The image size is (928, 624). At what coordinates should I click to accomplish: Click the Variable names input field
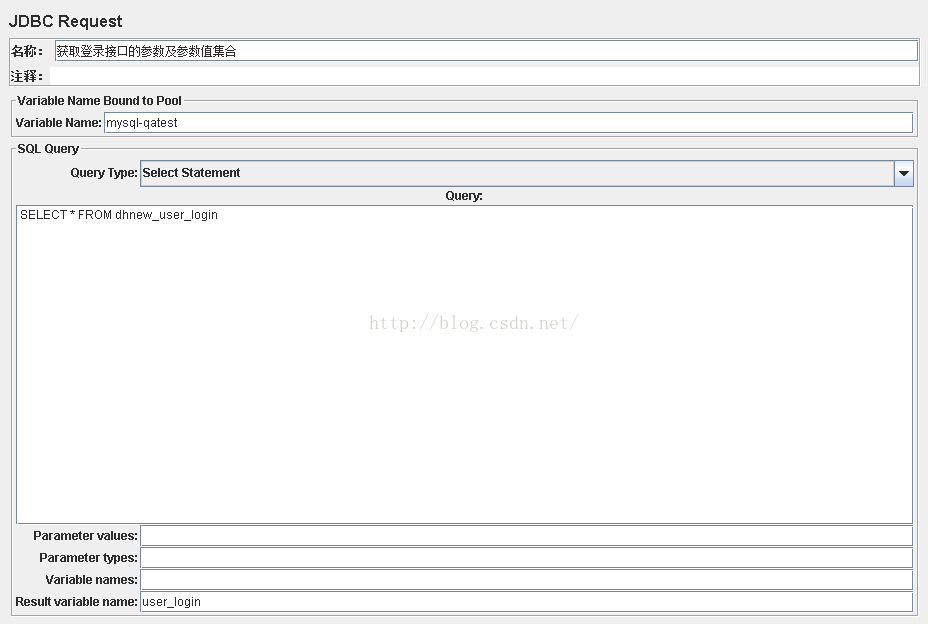point(527,580)
